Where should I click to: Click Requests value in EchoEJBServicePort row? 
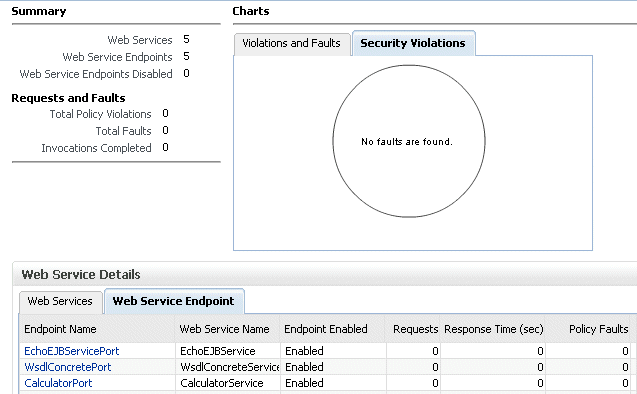[435, 351]
